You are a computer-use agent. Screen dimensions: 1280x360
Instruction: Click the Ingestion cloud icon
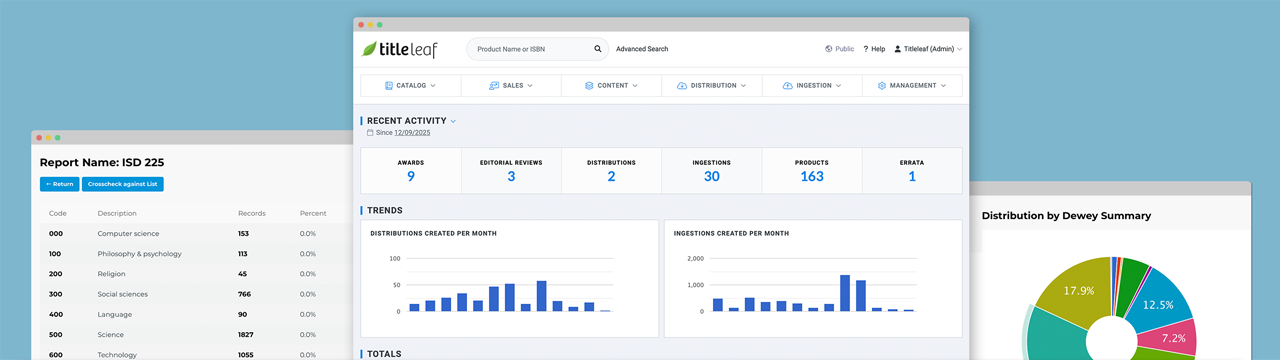[x=787, y=86]
